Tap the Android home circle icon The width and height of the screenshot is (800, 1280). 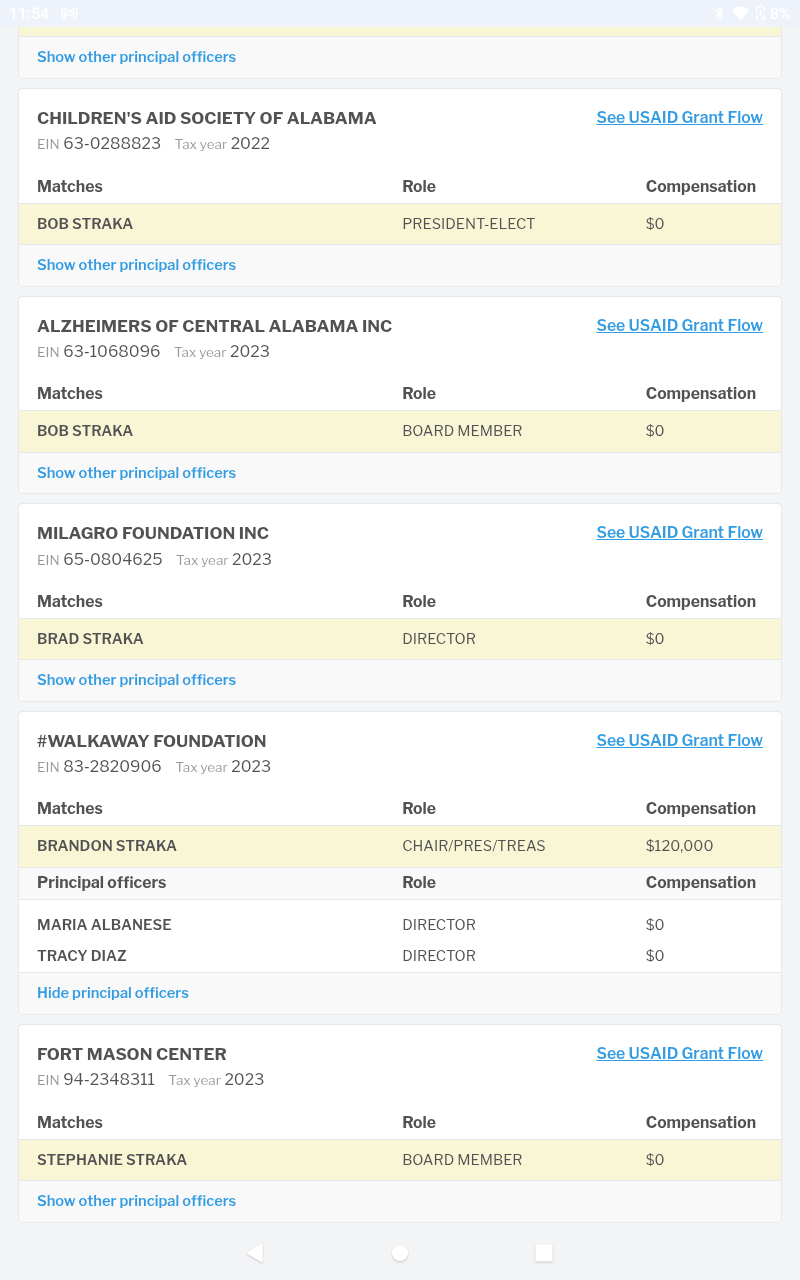pos(400,1253)
